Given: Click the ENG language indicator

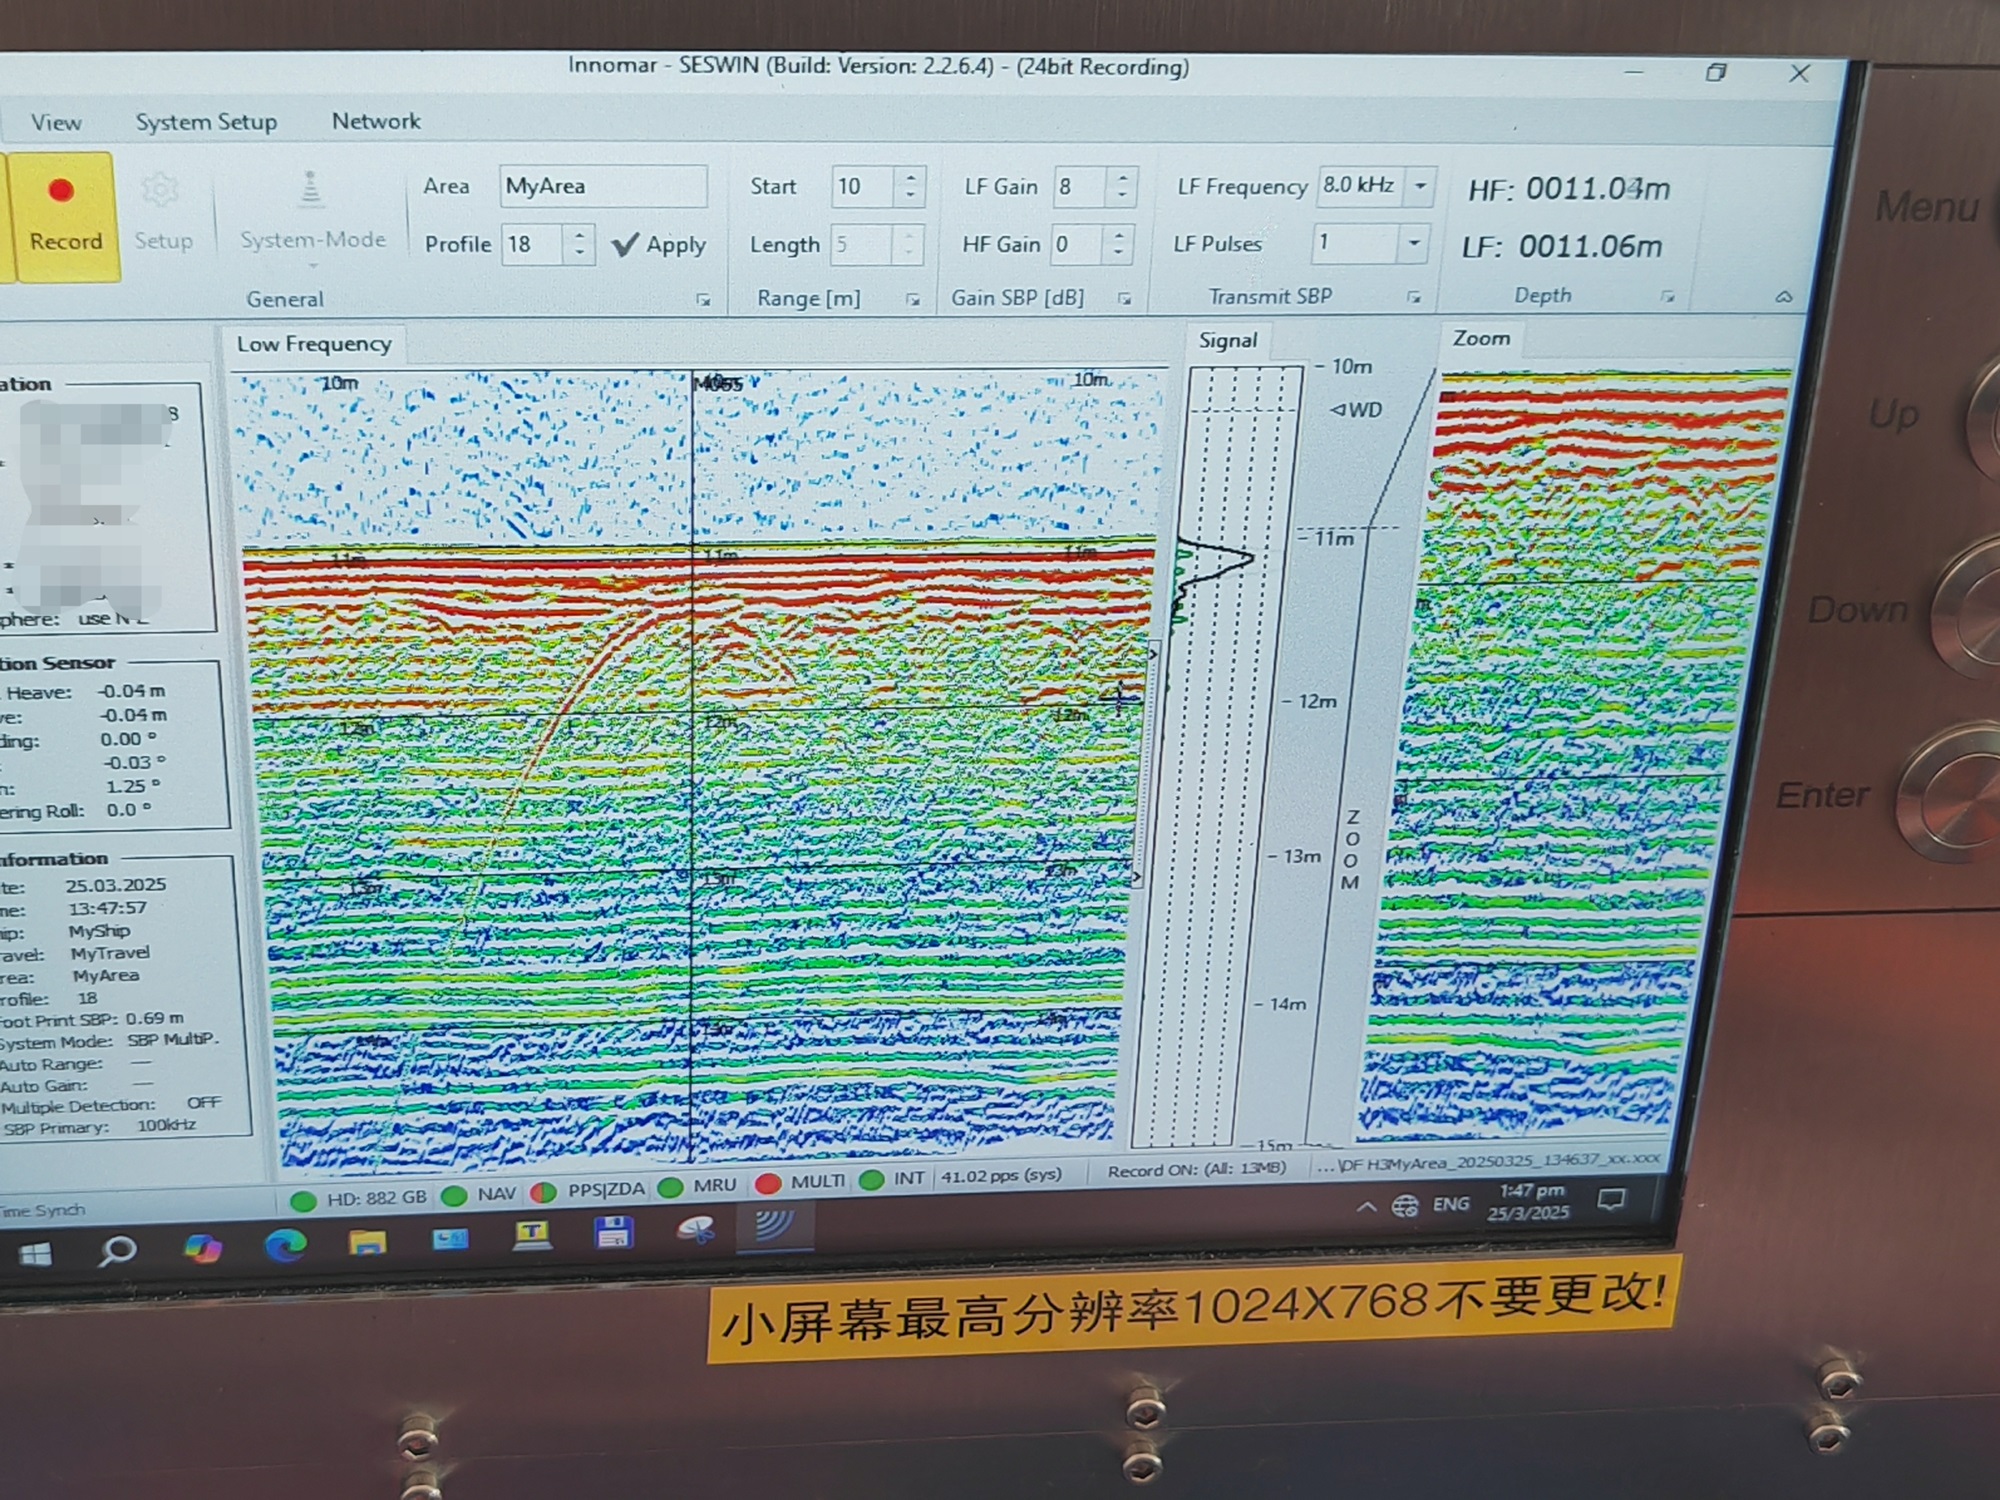Looking at the screenshot, I should (x=1451, y=1204).
